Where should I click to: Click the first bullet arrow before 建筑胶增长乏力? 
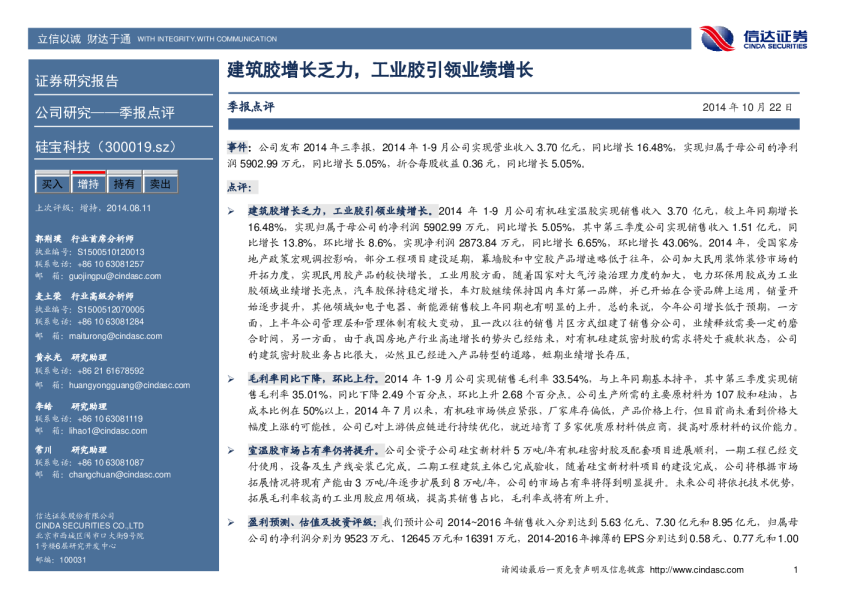pyautogui.click(x=231, y=212)
